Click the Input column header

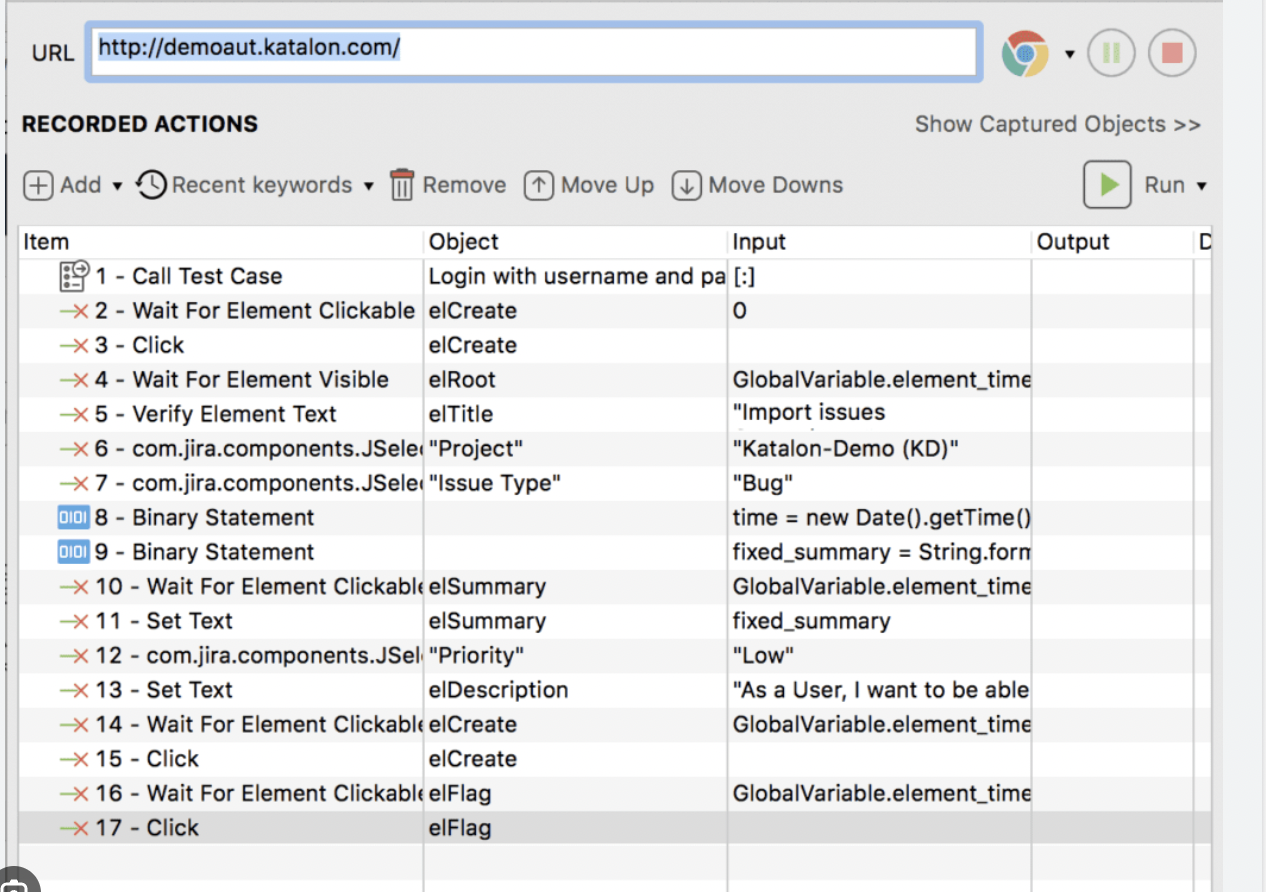pyautogui.click(x=759, y=242)
